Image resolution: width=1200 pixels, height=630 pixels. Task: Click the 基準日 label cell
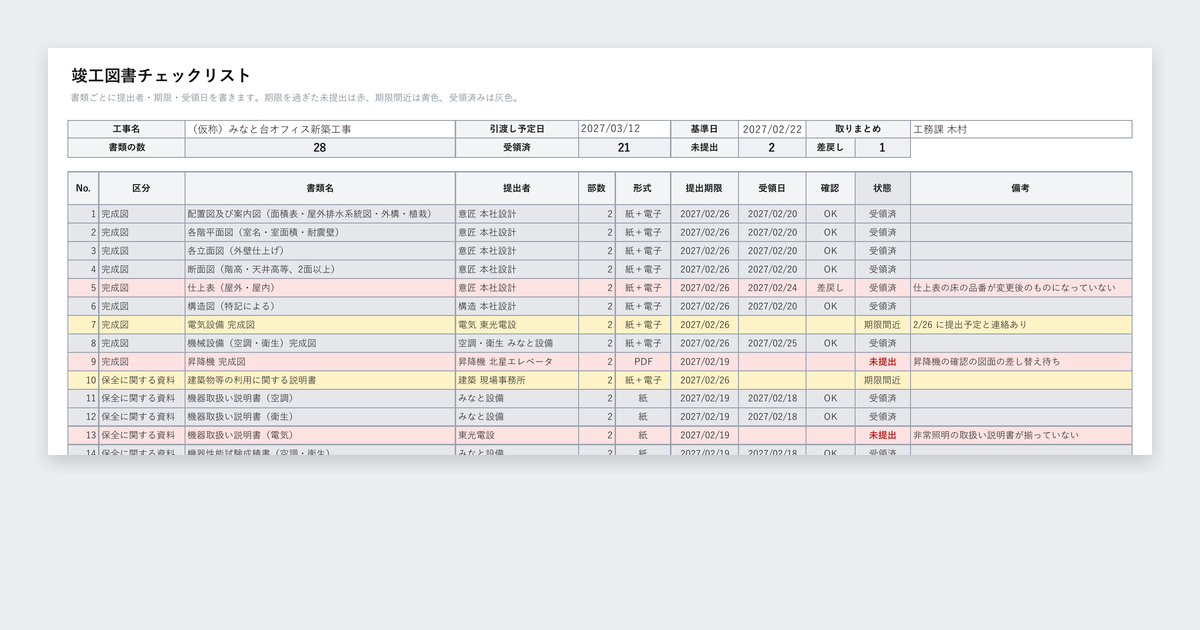click(x=705, y=129)
